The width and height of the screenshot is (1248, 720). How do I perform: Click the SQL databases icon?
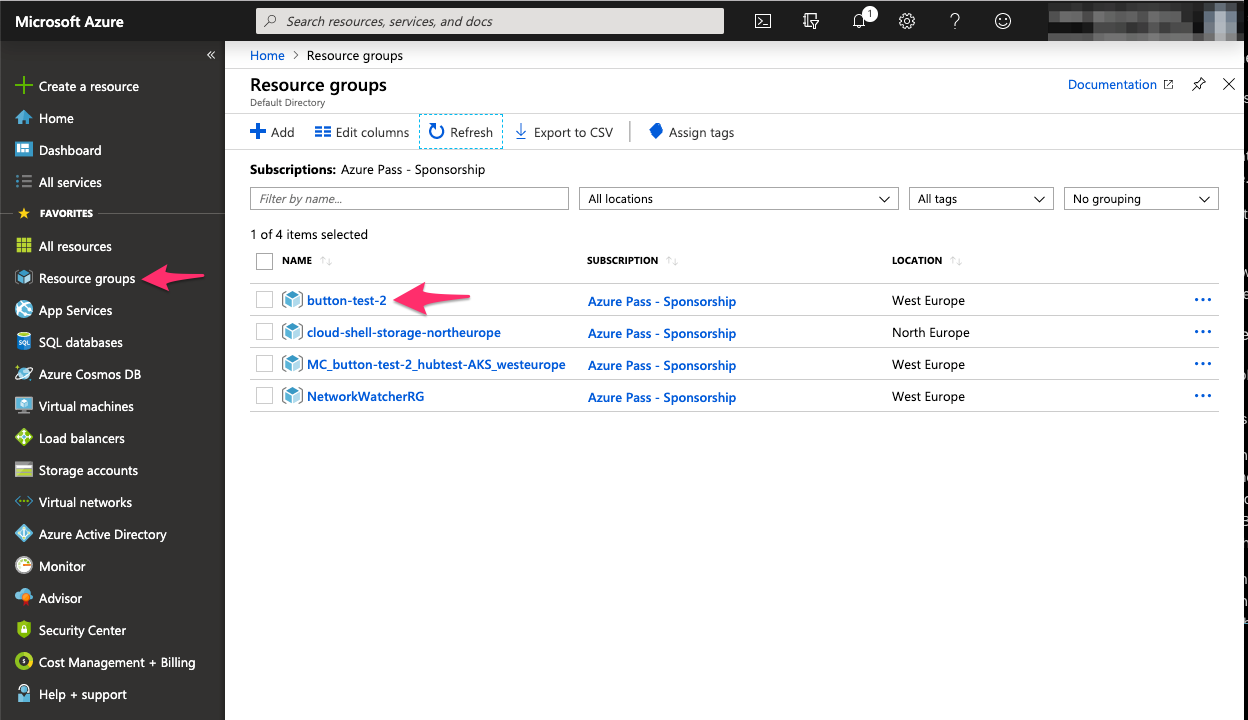[x=24, y=342]
